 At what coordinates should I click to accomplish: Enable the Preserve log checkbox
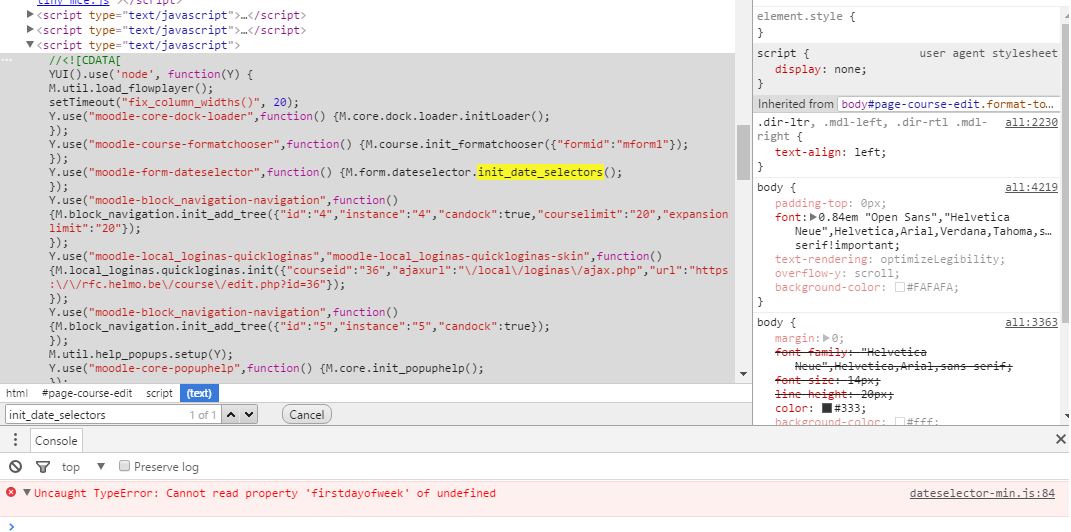(x=124, y=466)
